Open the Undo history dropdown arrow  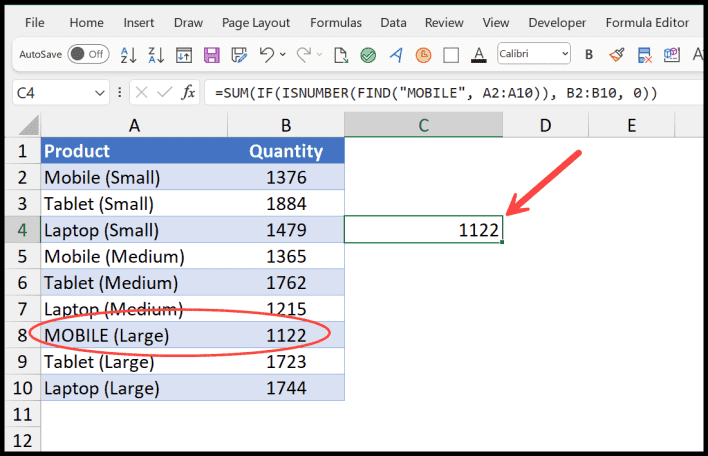coord(283,55)
